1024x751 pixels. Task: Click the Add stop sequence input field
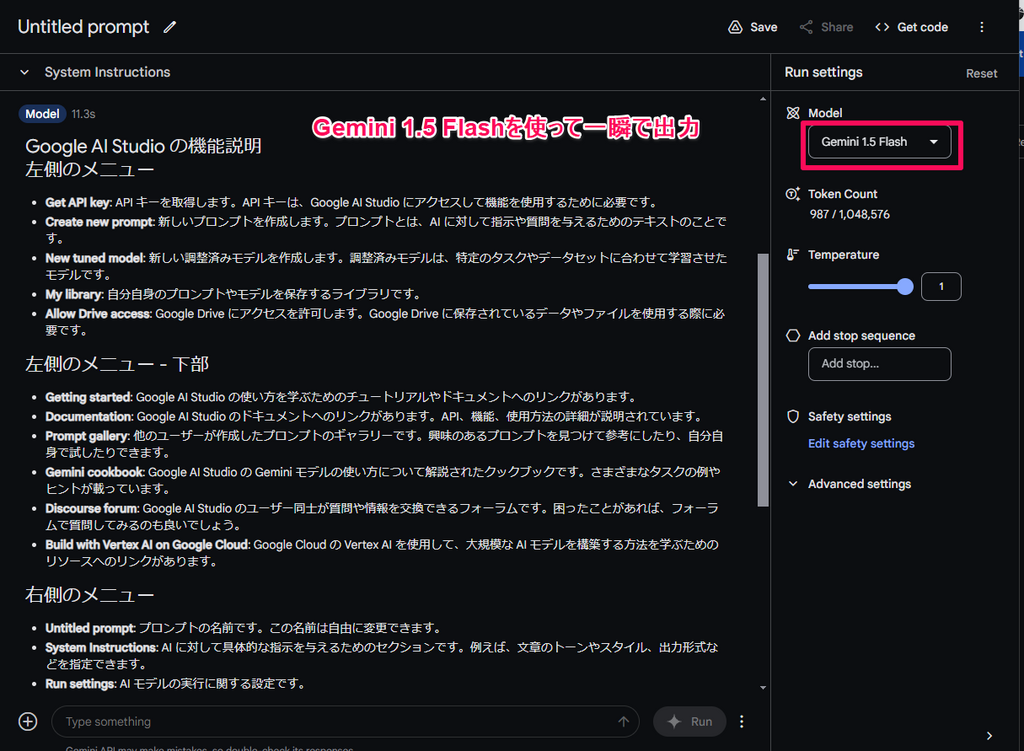(x=880, y=364)
